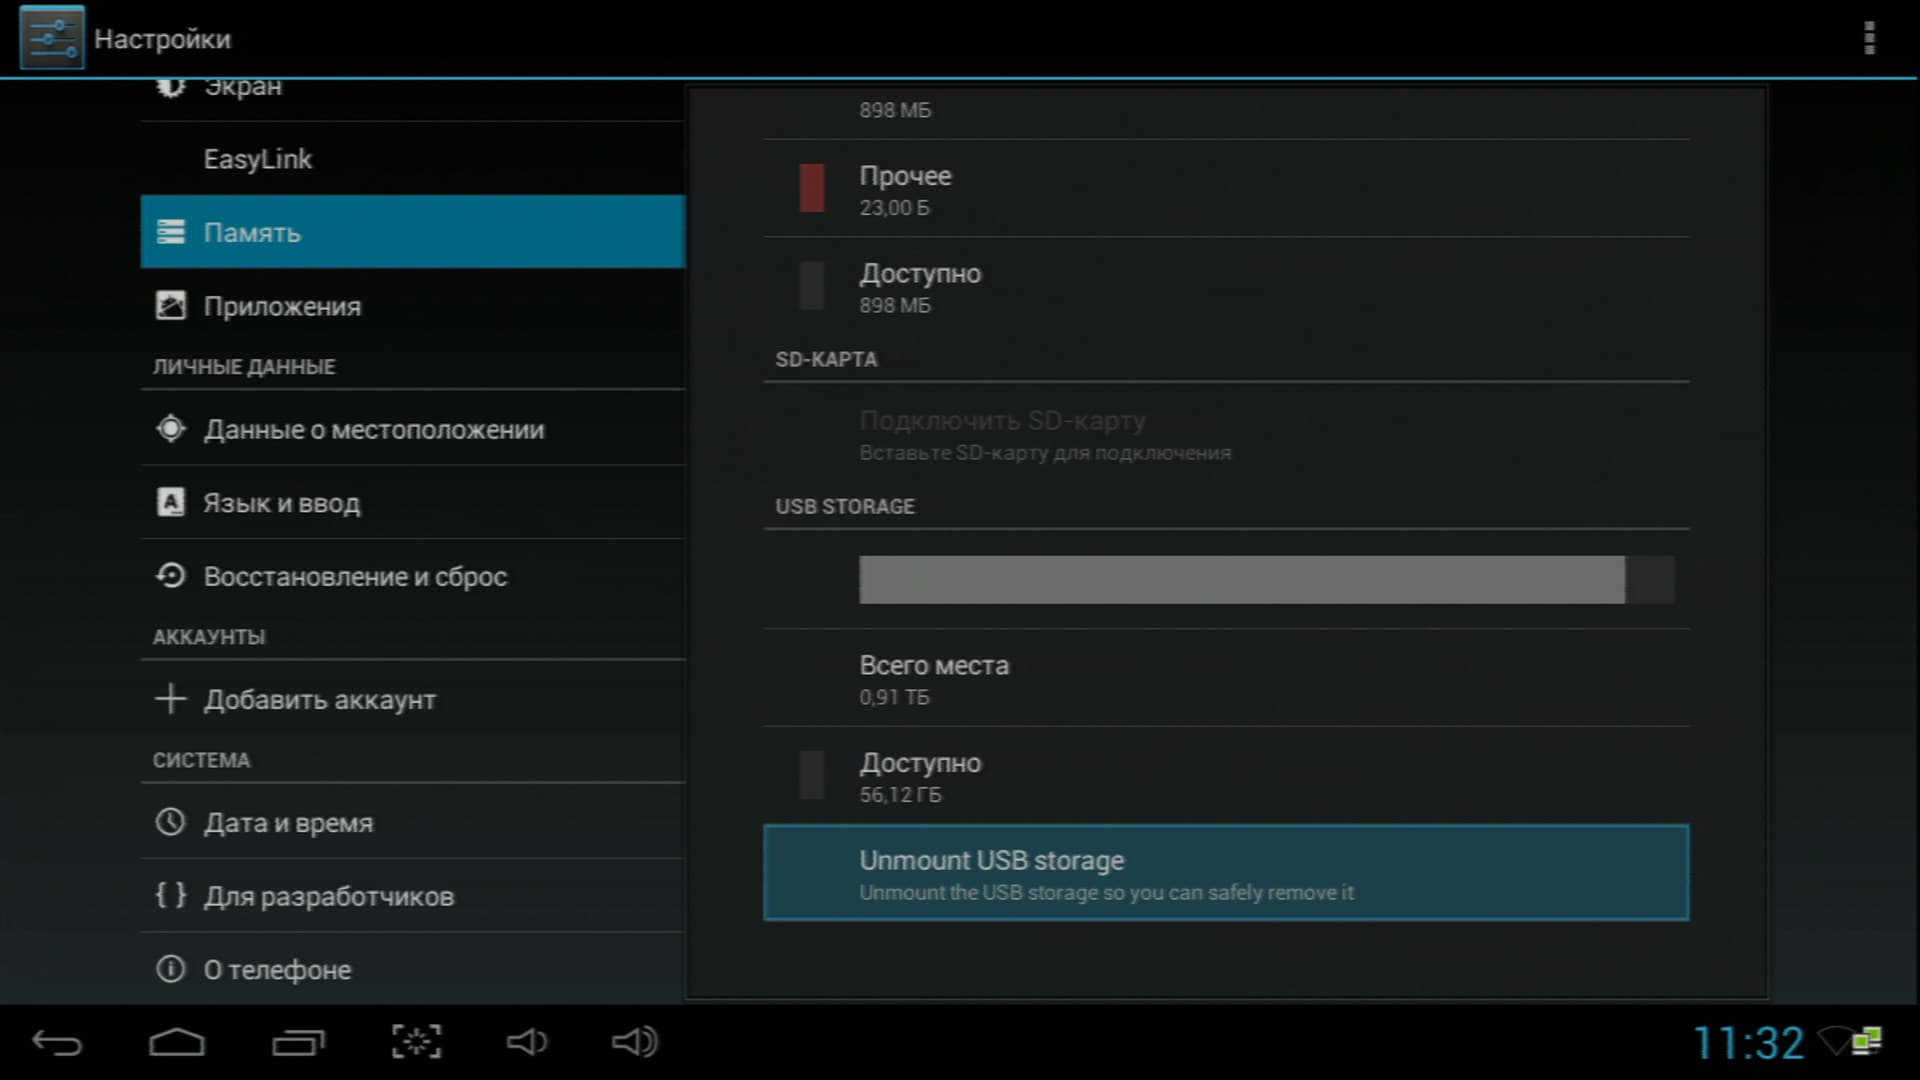Screen dimensions: 1920x1080
Task: Tap the 11:32 clock display
Action: [1748, 1043]
